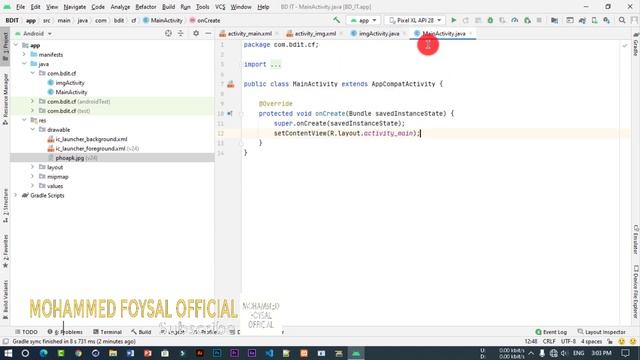640x360 pixels.
Task: Open the Build Variants side tab
Action: click(5, 300)
